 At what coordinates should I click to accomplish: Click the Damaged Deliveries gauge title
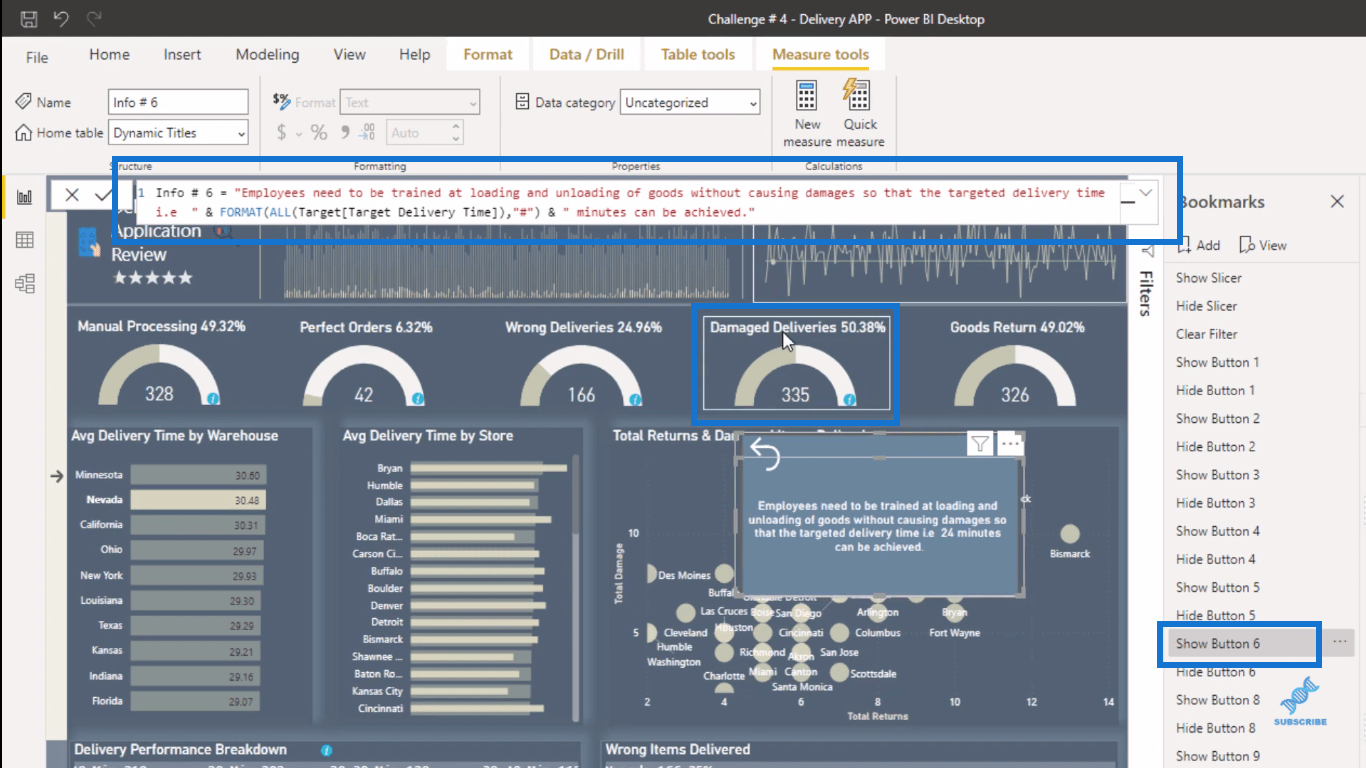tap(797, 327)
